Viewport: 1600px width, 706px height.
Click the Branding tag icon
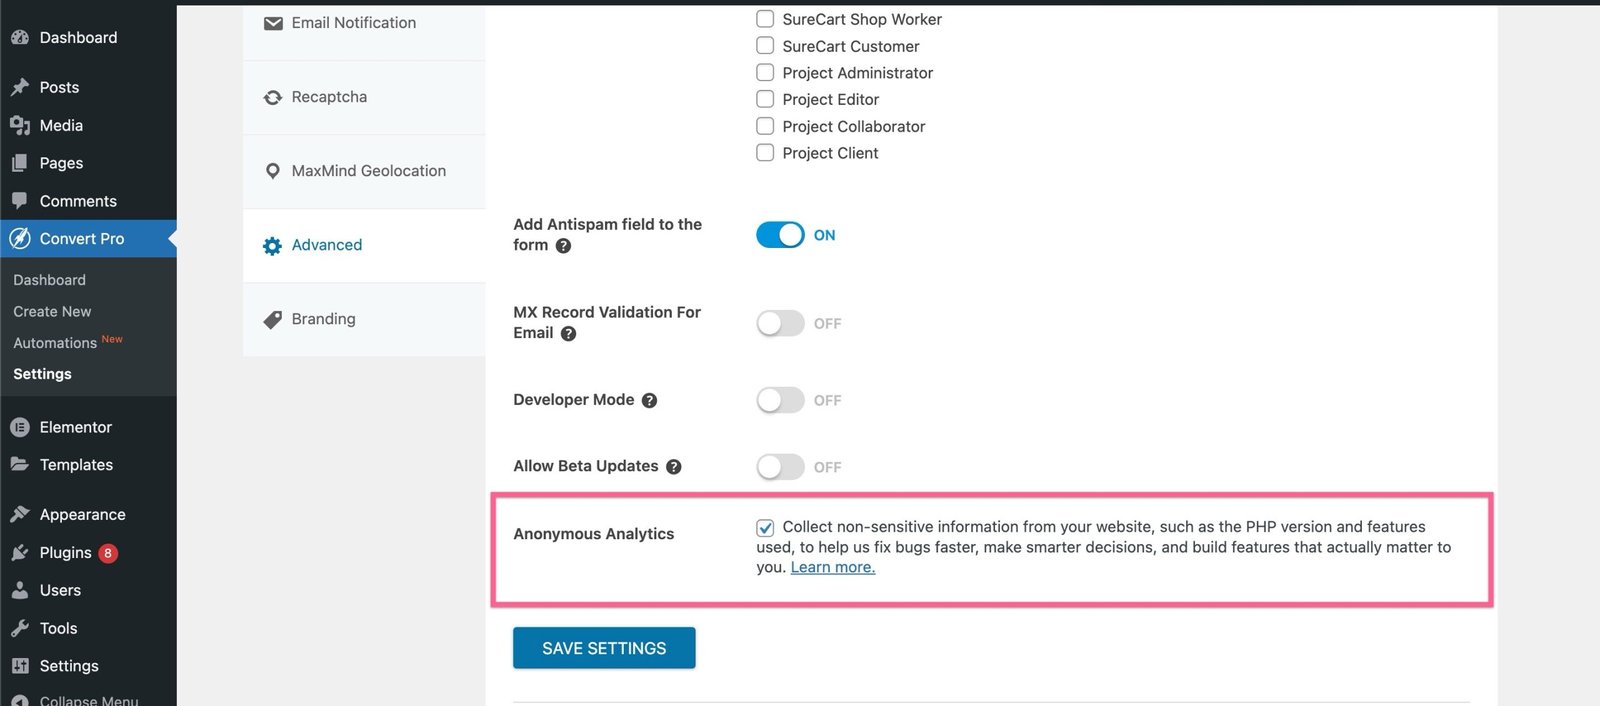click(x=272, y=320)
